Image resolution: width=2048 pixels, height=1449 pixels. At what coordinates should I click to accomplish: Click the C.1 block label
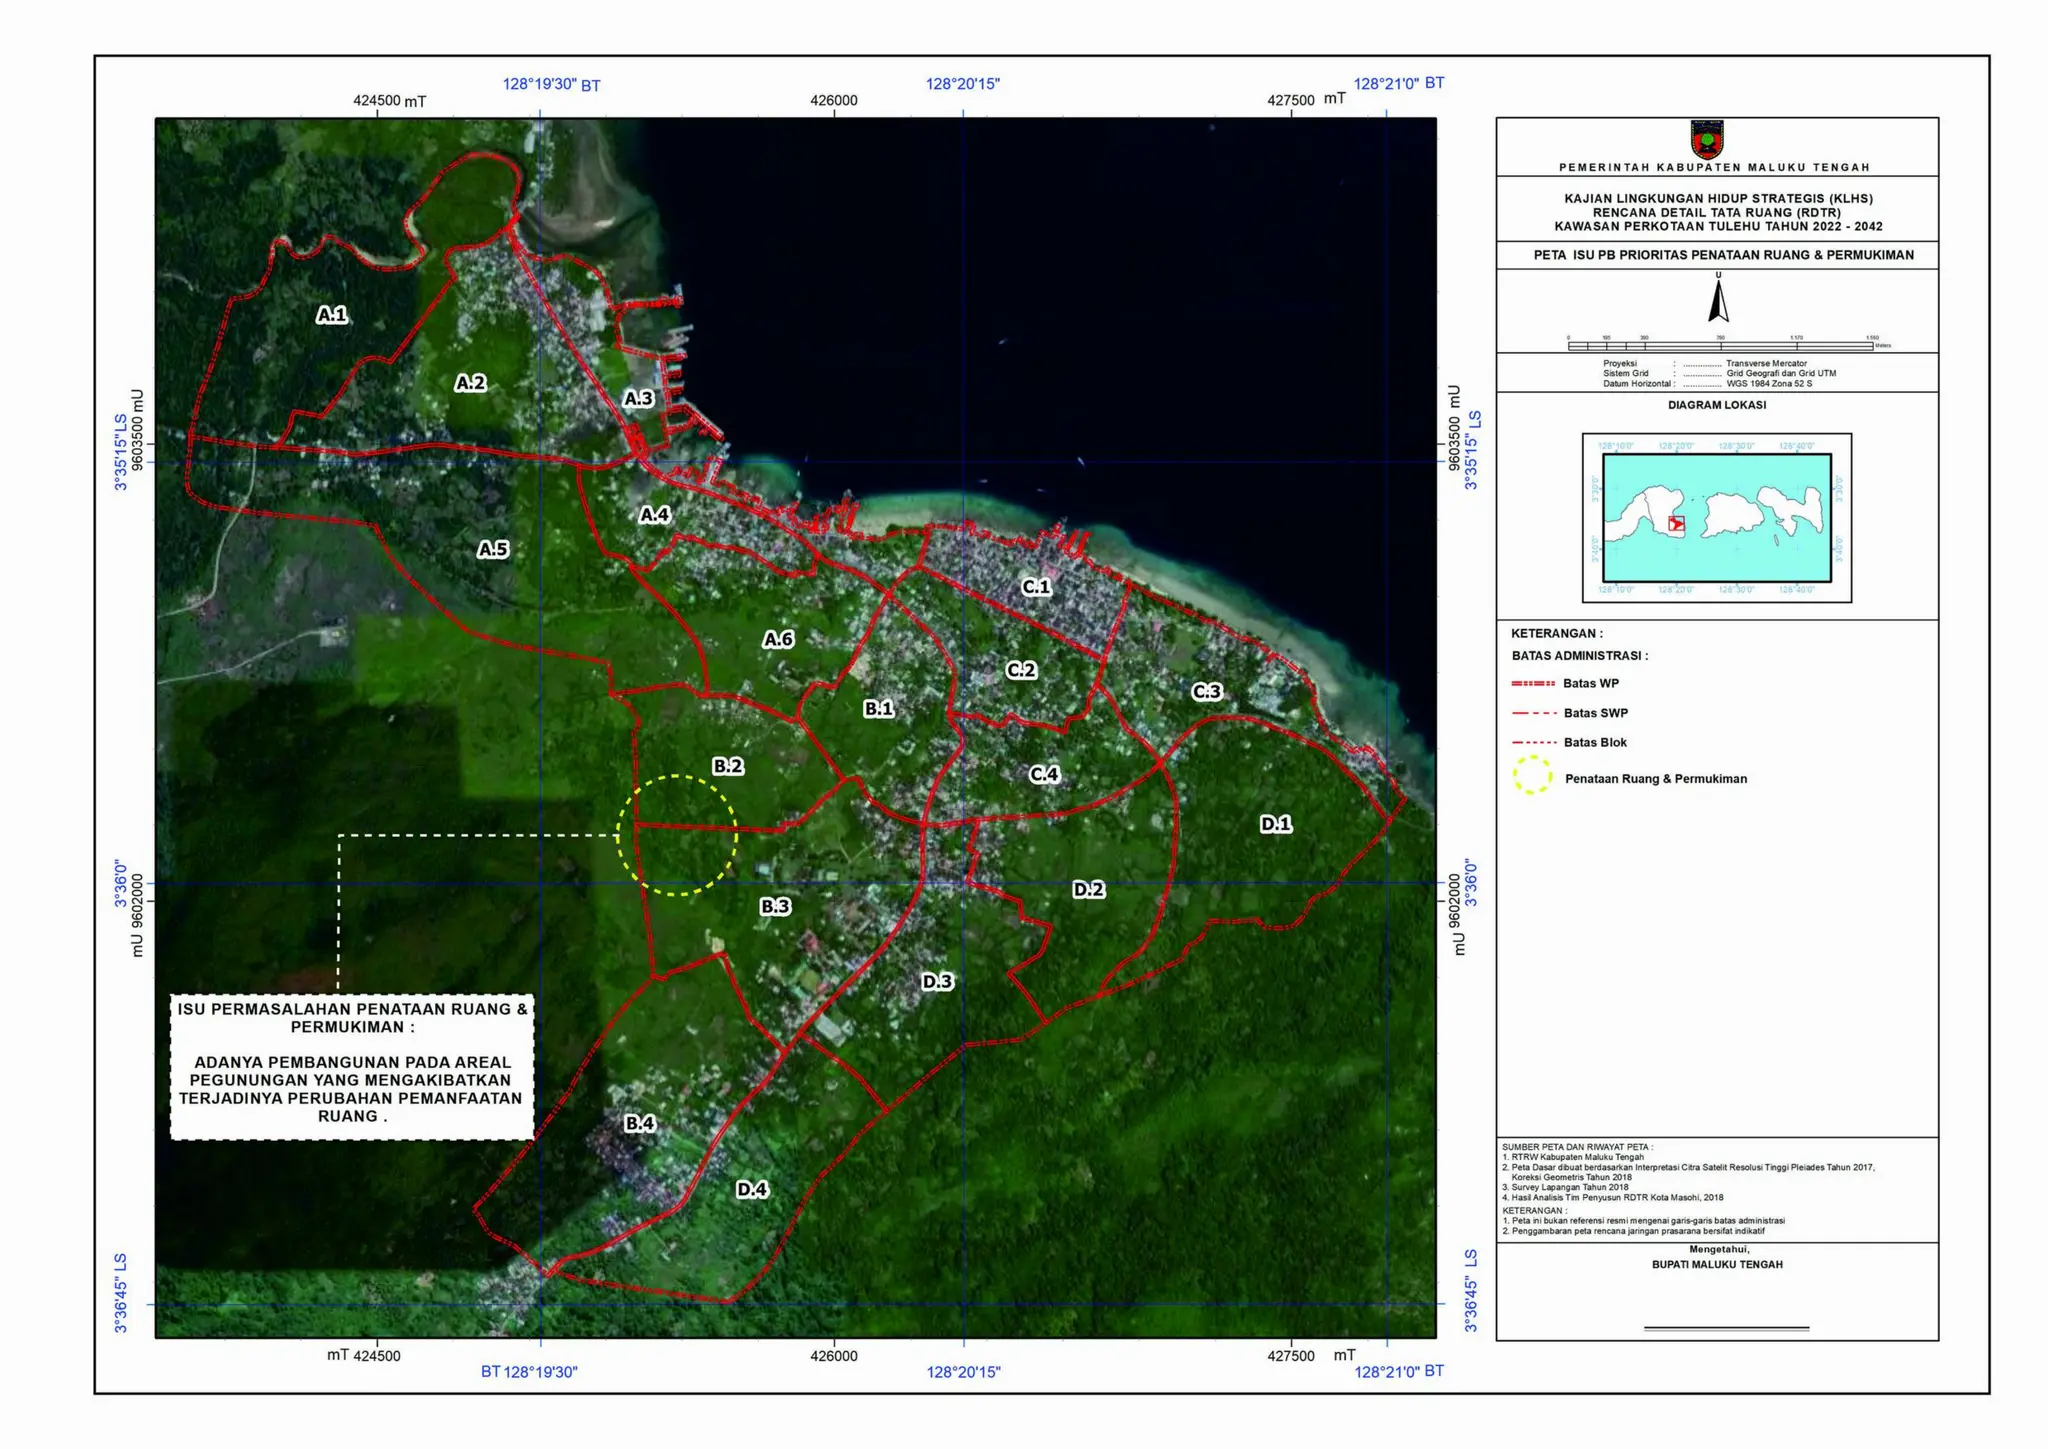[x=1036, y=587]
